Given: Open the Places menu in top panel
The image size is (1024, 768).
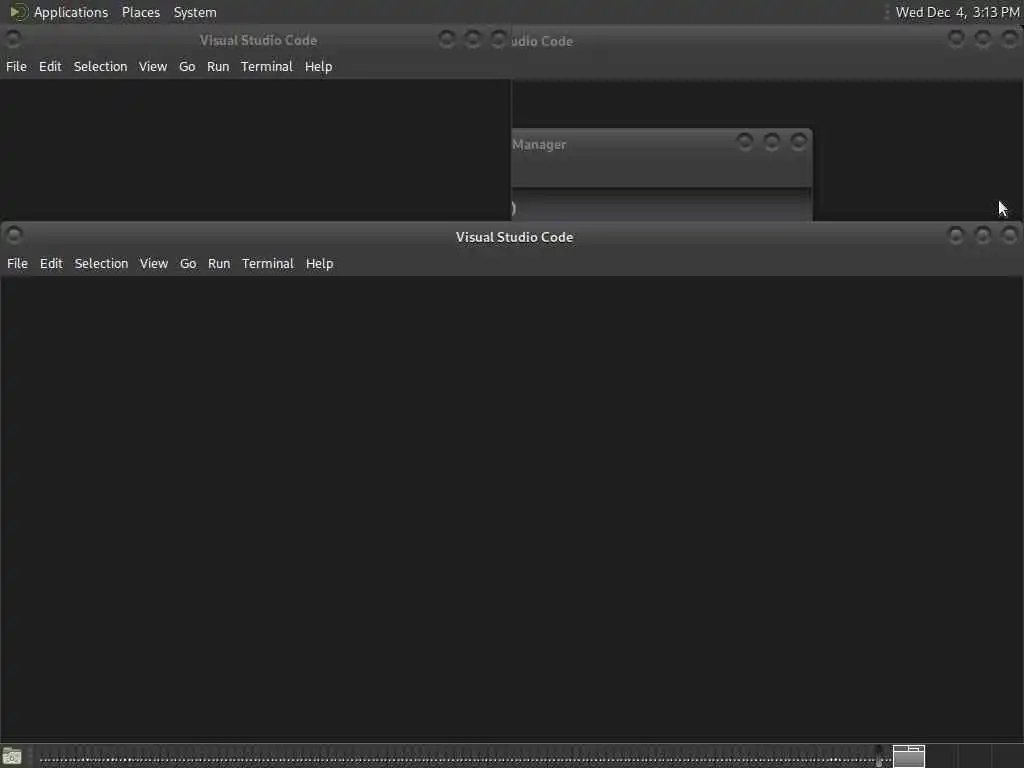Looking at the screenshot, I should click(141, 12).
